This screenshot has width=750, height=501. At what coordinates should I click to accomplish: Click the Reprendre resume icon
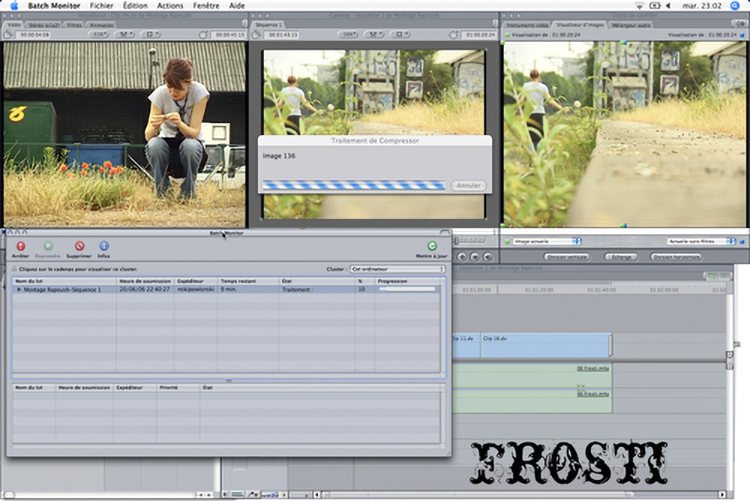[48, 246]
